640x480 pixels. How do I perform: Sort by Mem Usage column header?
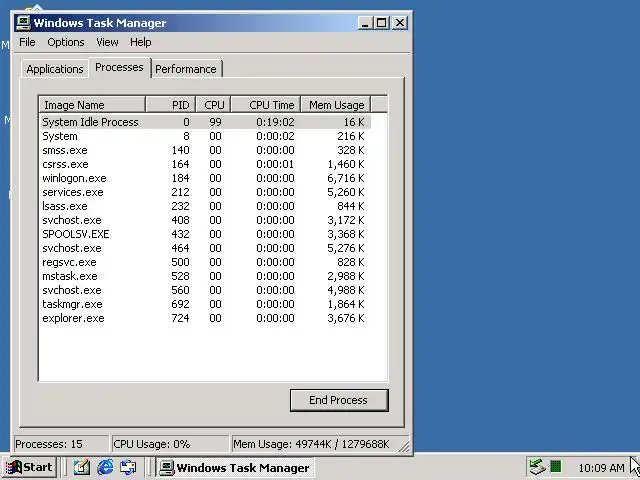coord(336,105)
